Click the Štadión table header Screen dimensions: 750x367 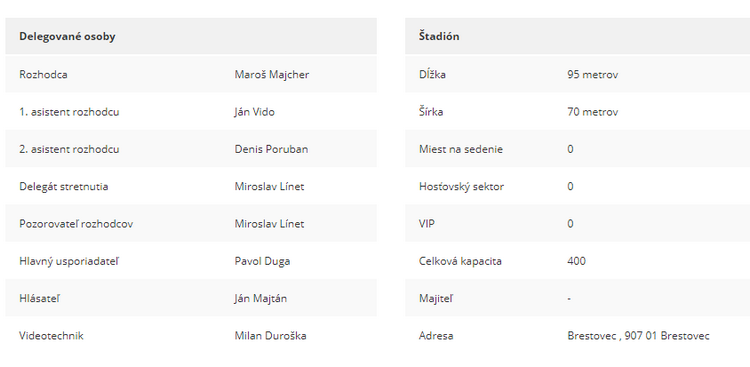pos(439,36)
